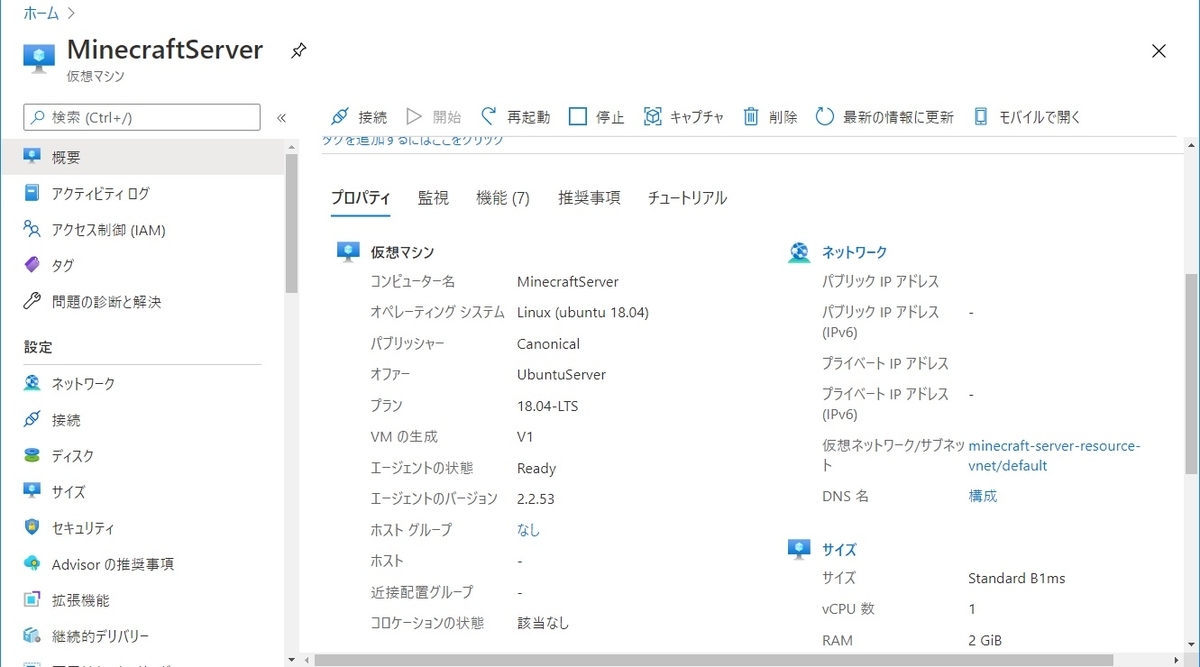Delete the VM using the trash icon
The height and width of the screenshot is (667, 1200).
[x=767, y=116]
